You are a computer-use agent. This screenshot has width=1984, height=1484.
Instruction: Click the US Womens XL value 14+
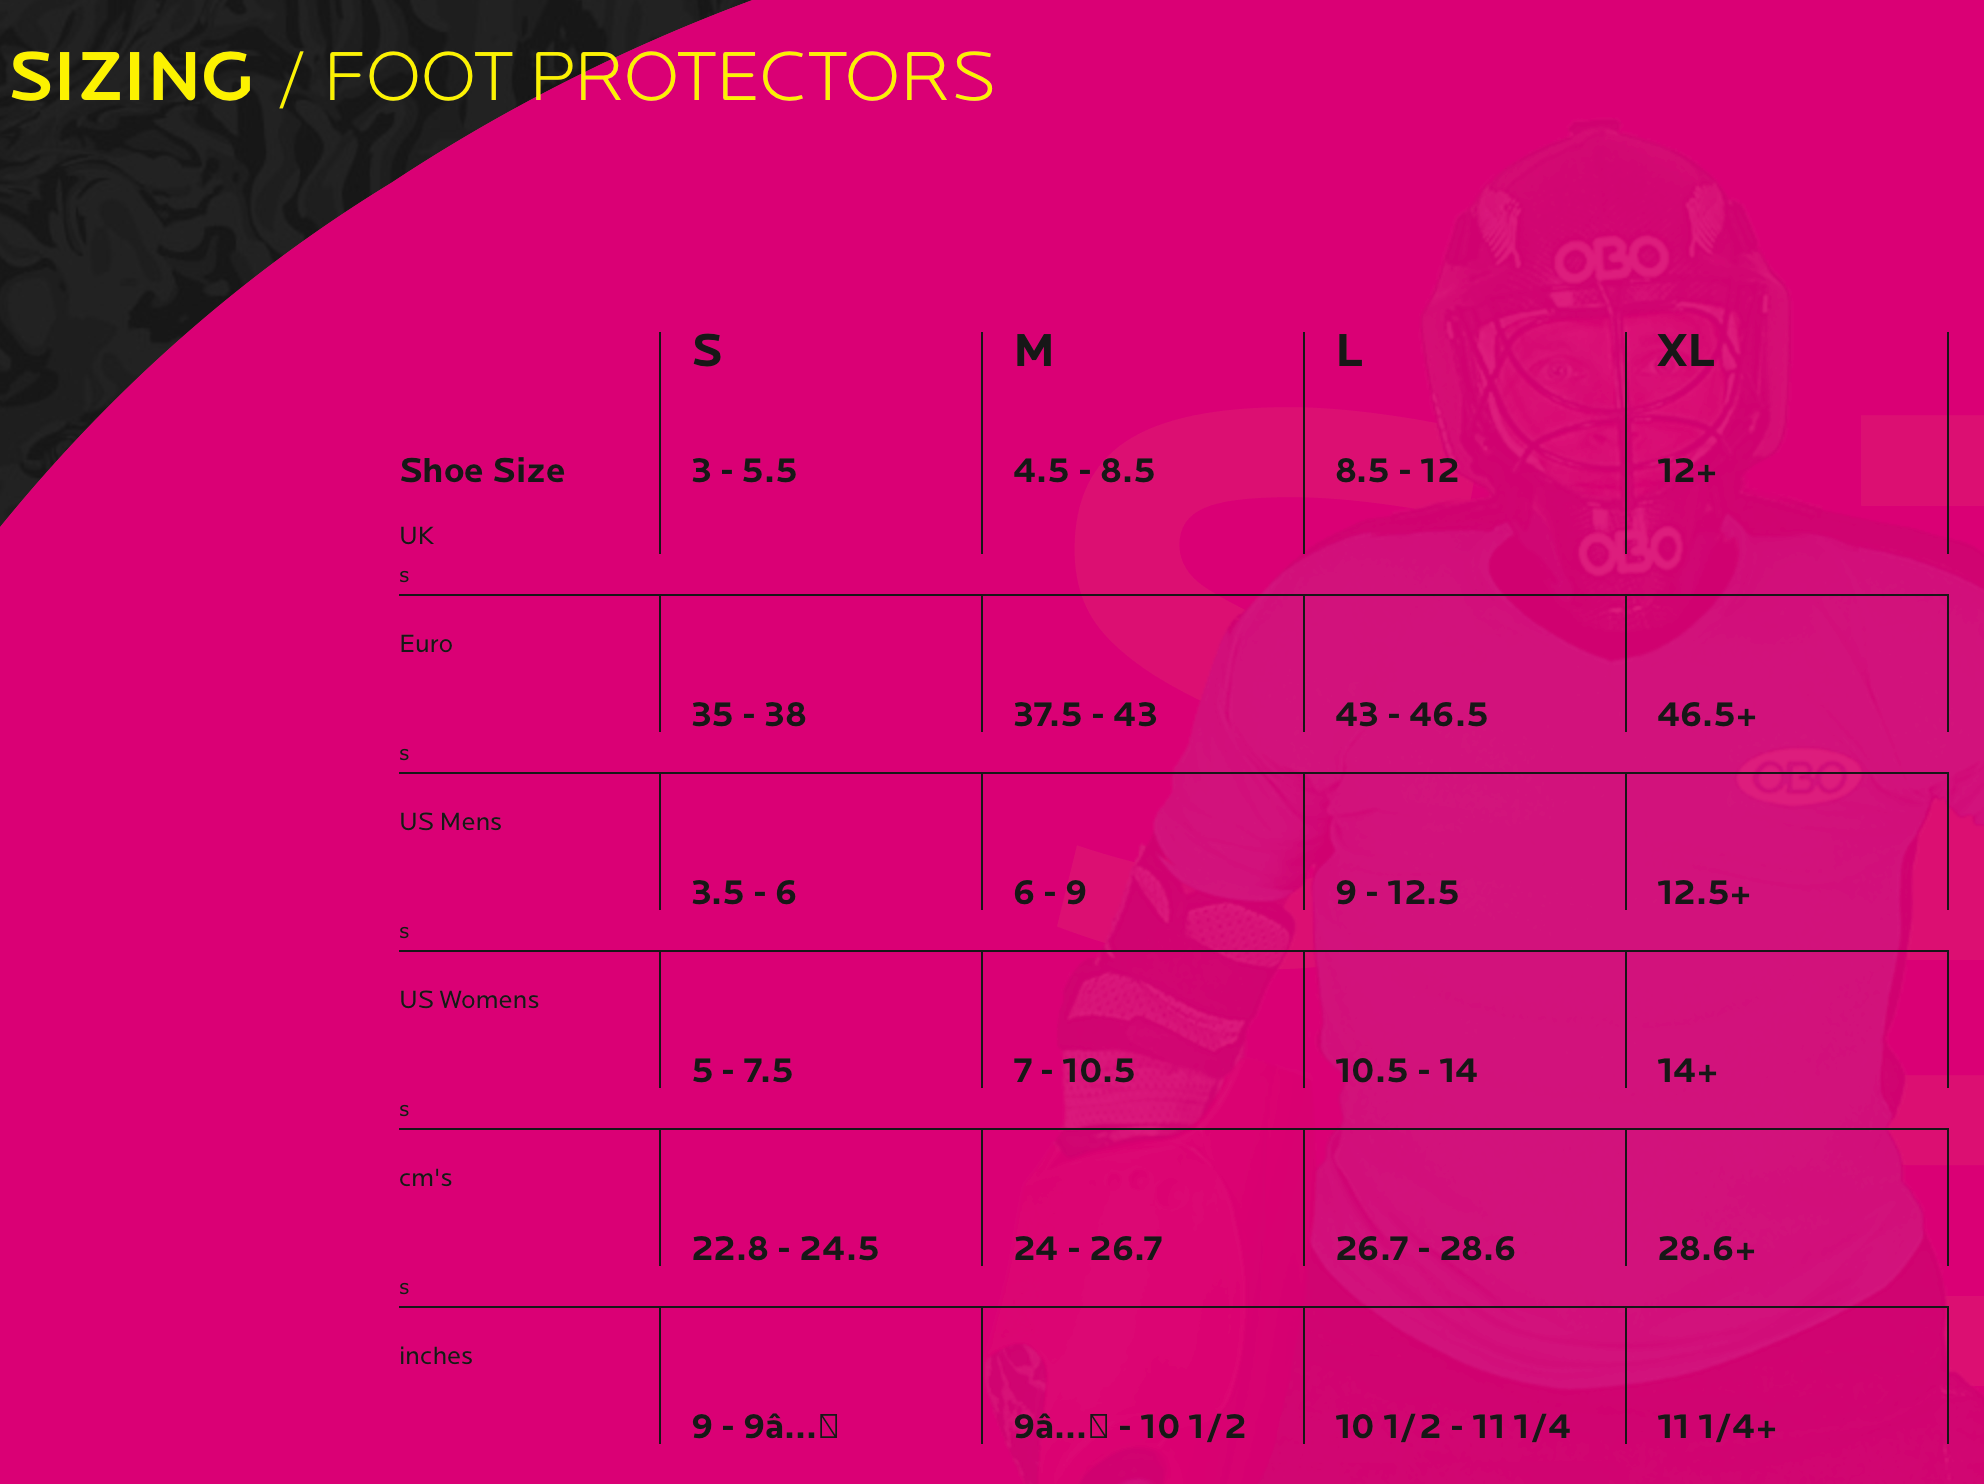[x=1687, y=1070]
